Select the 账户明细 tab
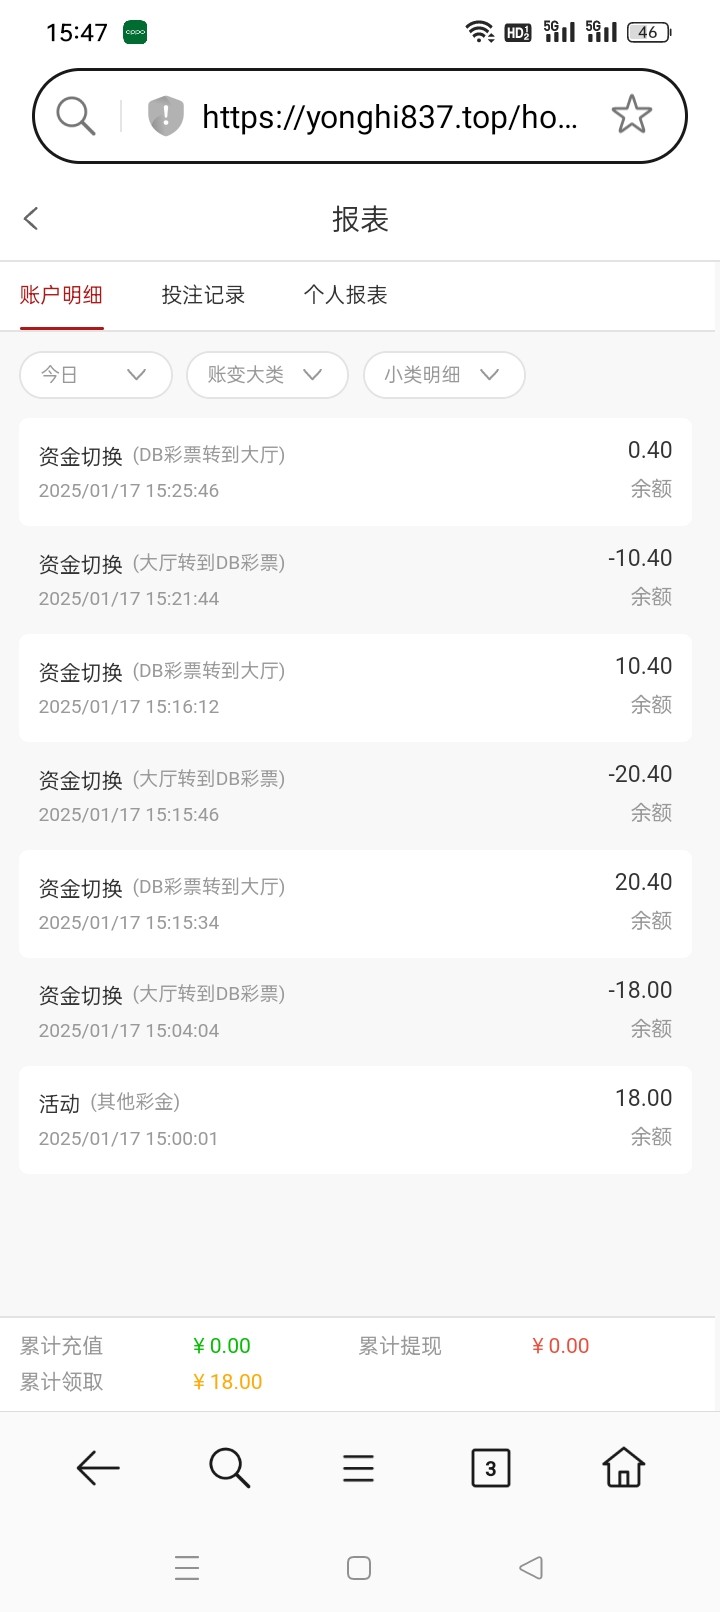This screenshot has width=720, height=1612. (61, 295)
